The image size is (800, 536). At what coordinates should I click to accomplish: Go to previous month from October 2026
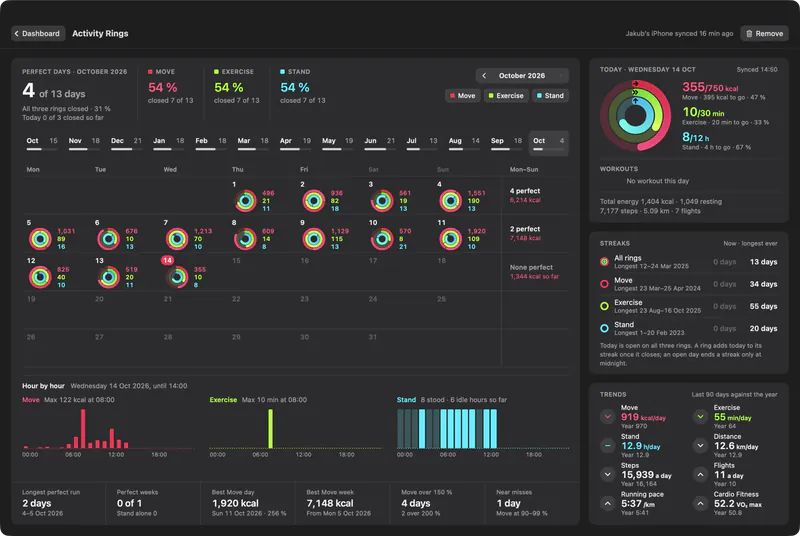(x=484, y=75)
